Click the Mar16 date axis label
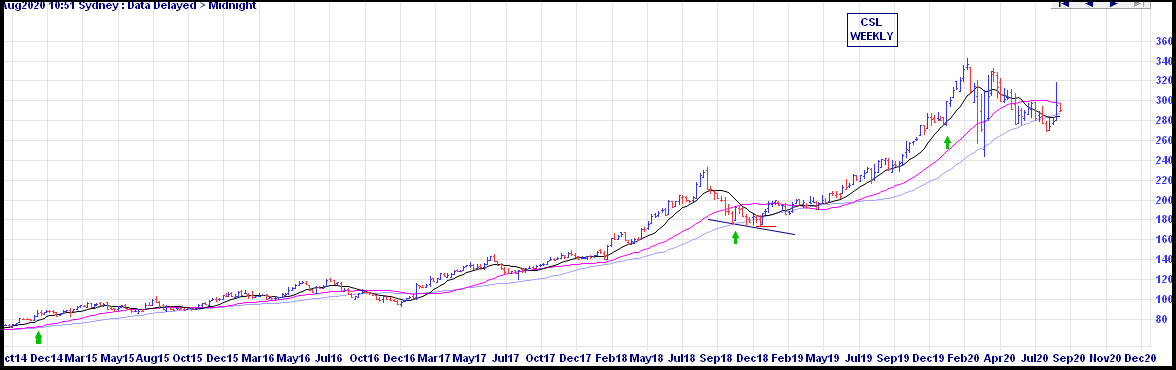Viewport: 1176px width, 370px height. point(258,359)
